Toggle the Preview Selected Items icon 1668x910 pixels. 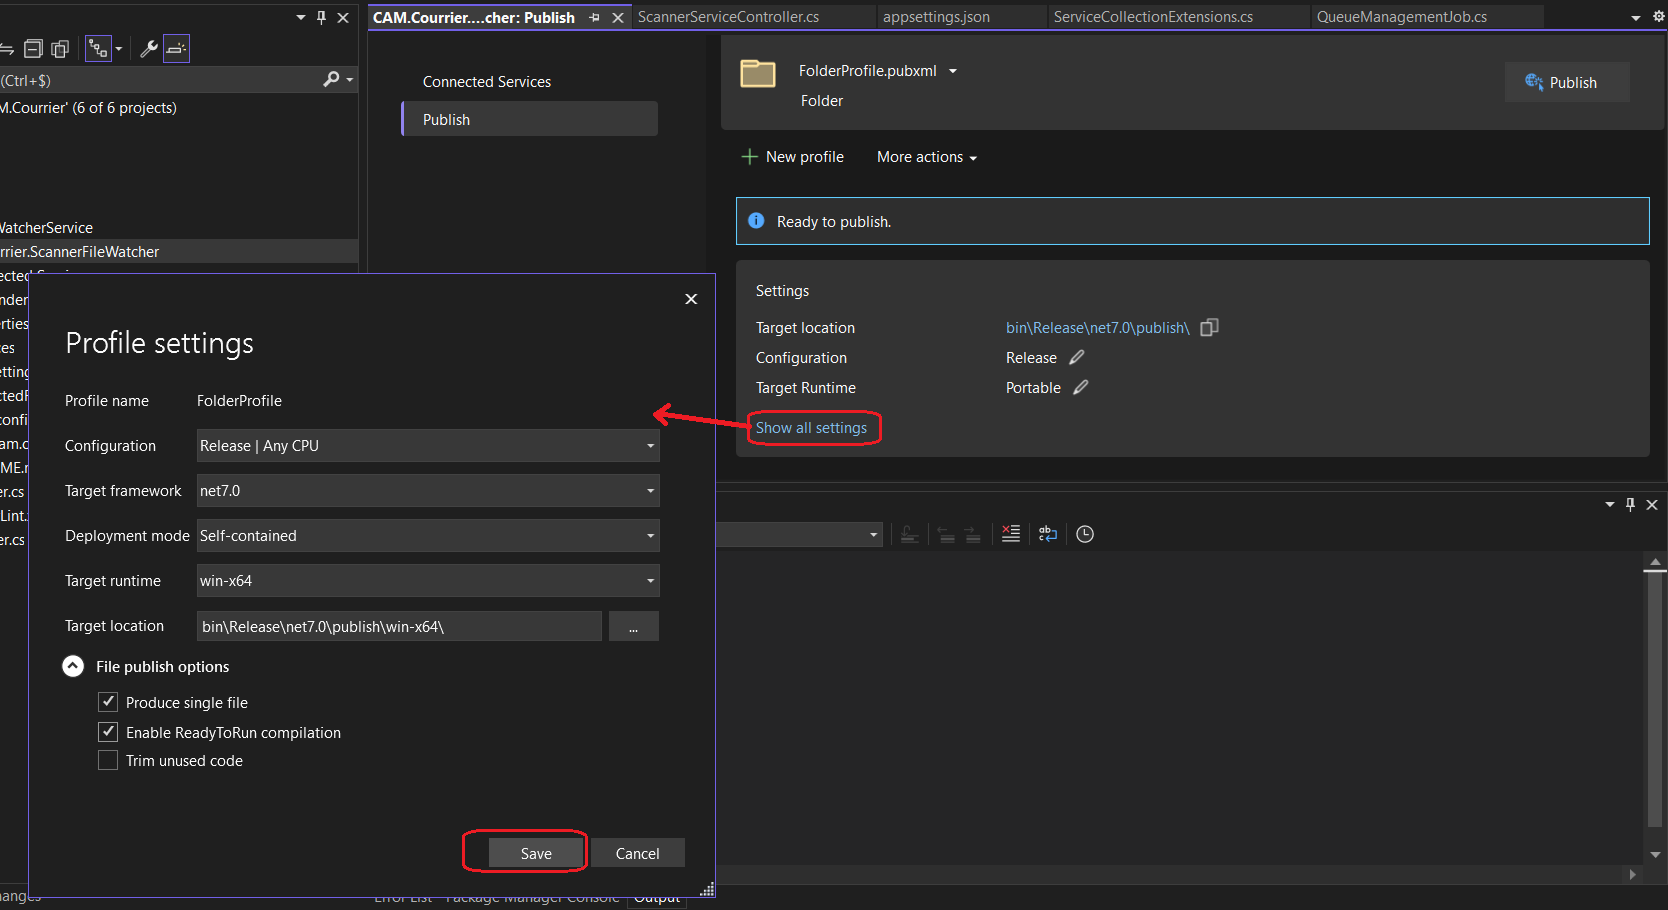tap(176, 49)
